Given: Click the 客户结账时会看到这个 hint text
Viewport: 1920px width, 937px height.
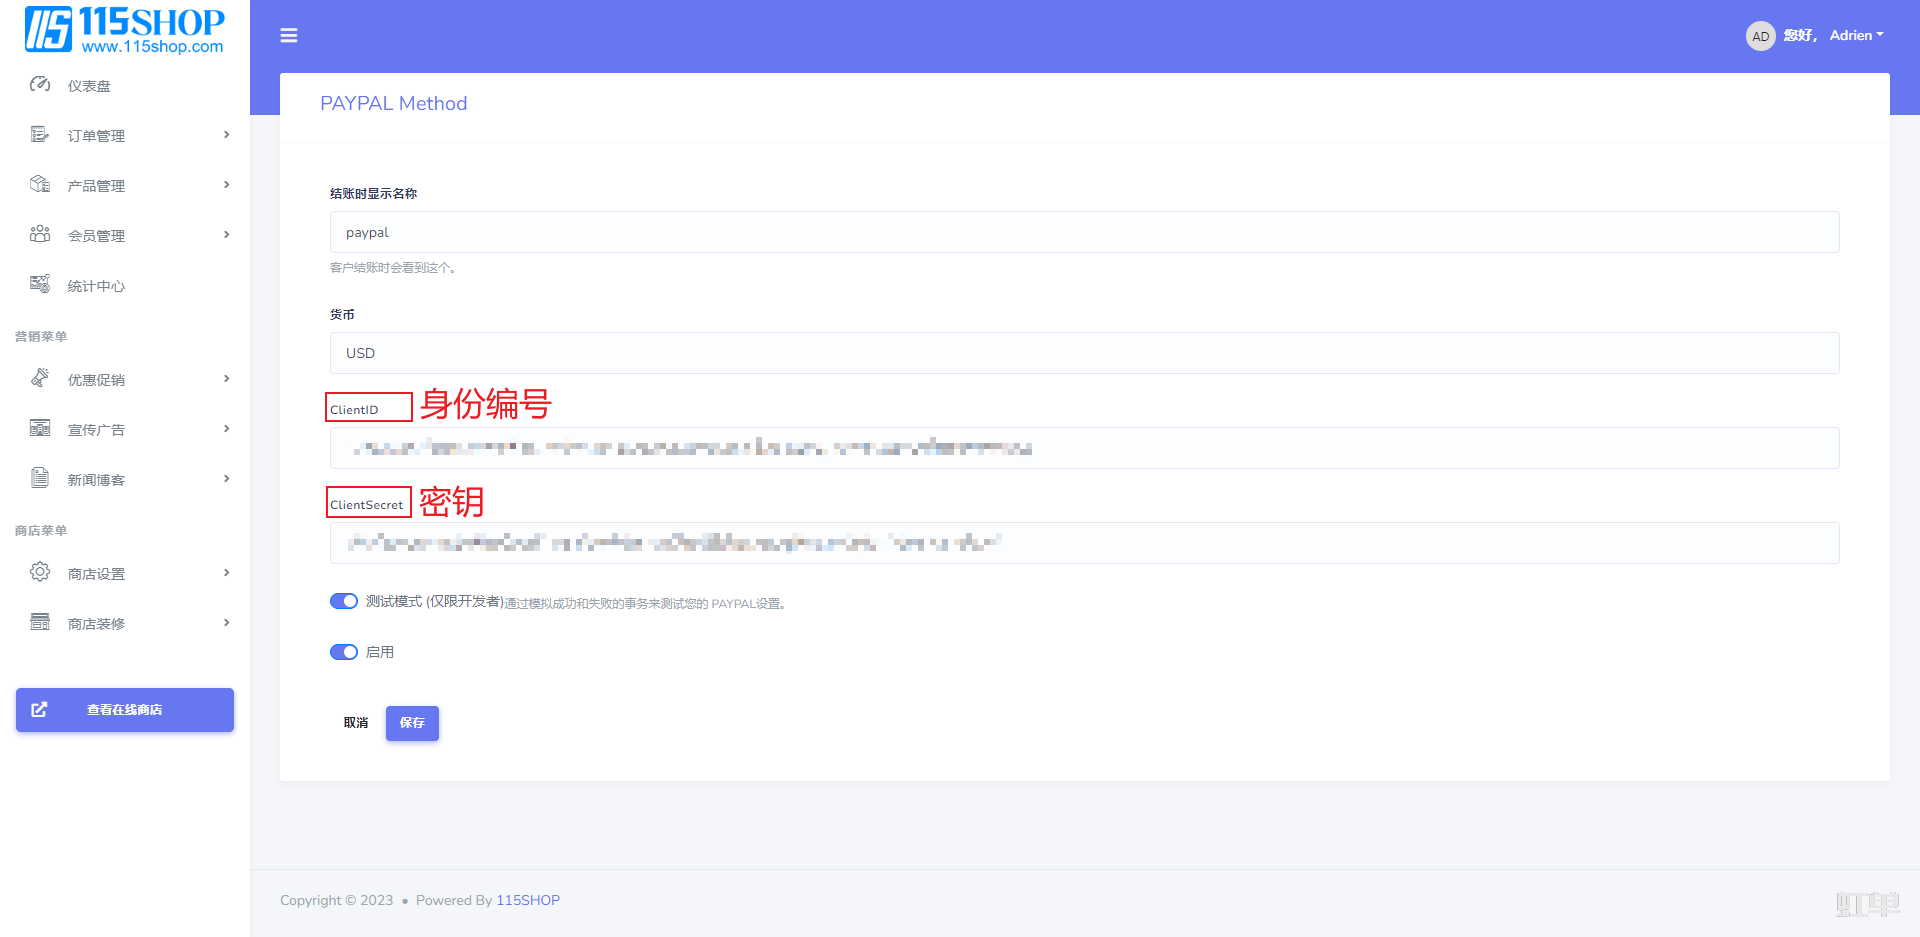Looking at the screenshot, I should coord(393,268).
